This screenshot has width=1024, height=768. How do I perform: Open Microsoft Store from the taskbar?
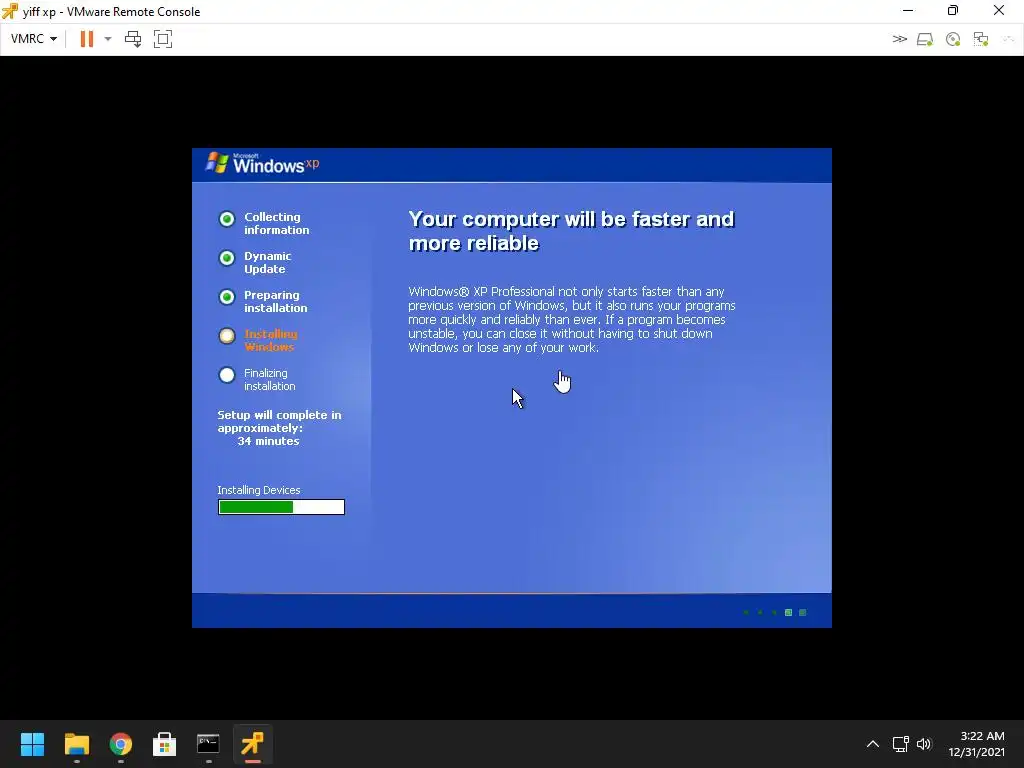pyautogui.click(x=165, y=744)
